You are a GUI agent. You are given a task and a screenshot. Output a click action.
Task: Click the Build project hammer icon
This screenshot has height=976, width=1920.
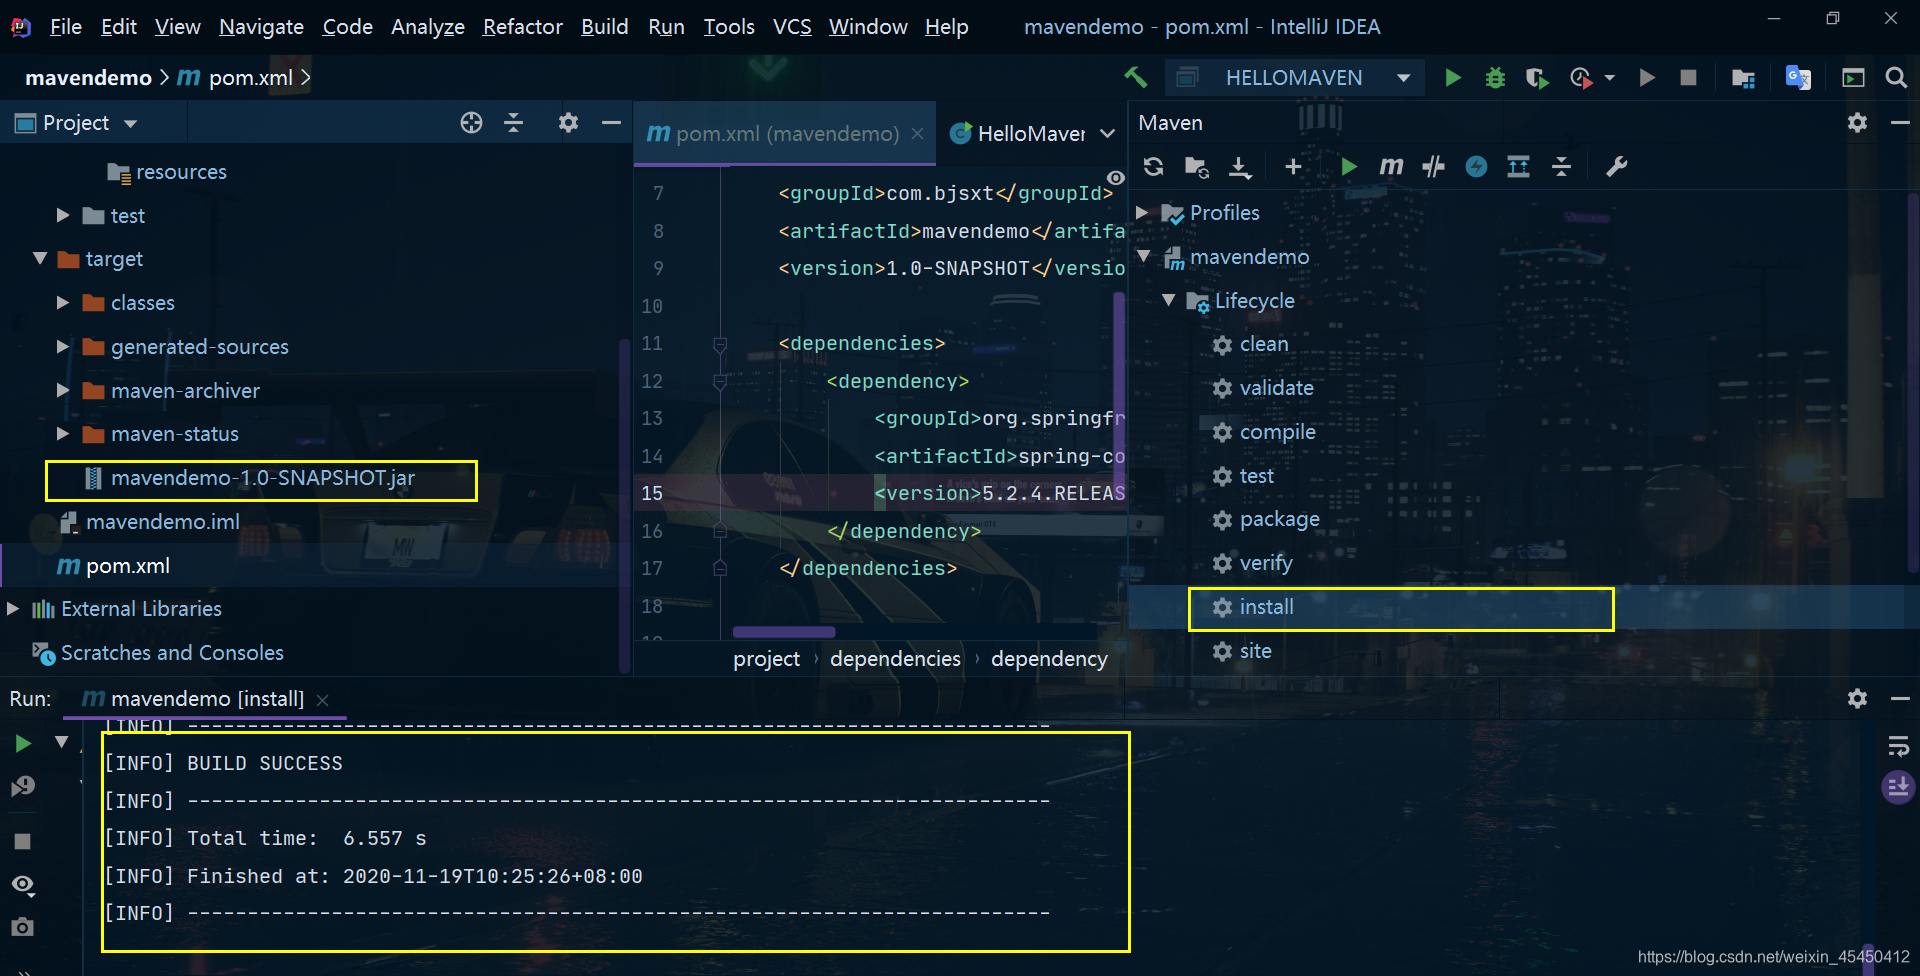[x=1135, y=77]
